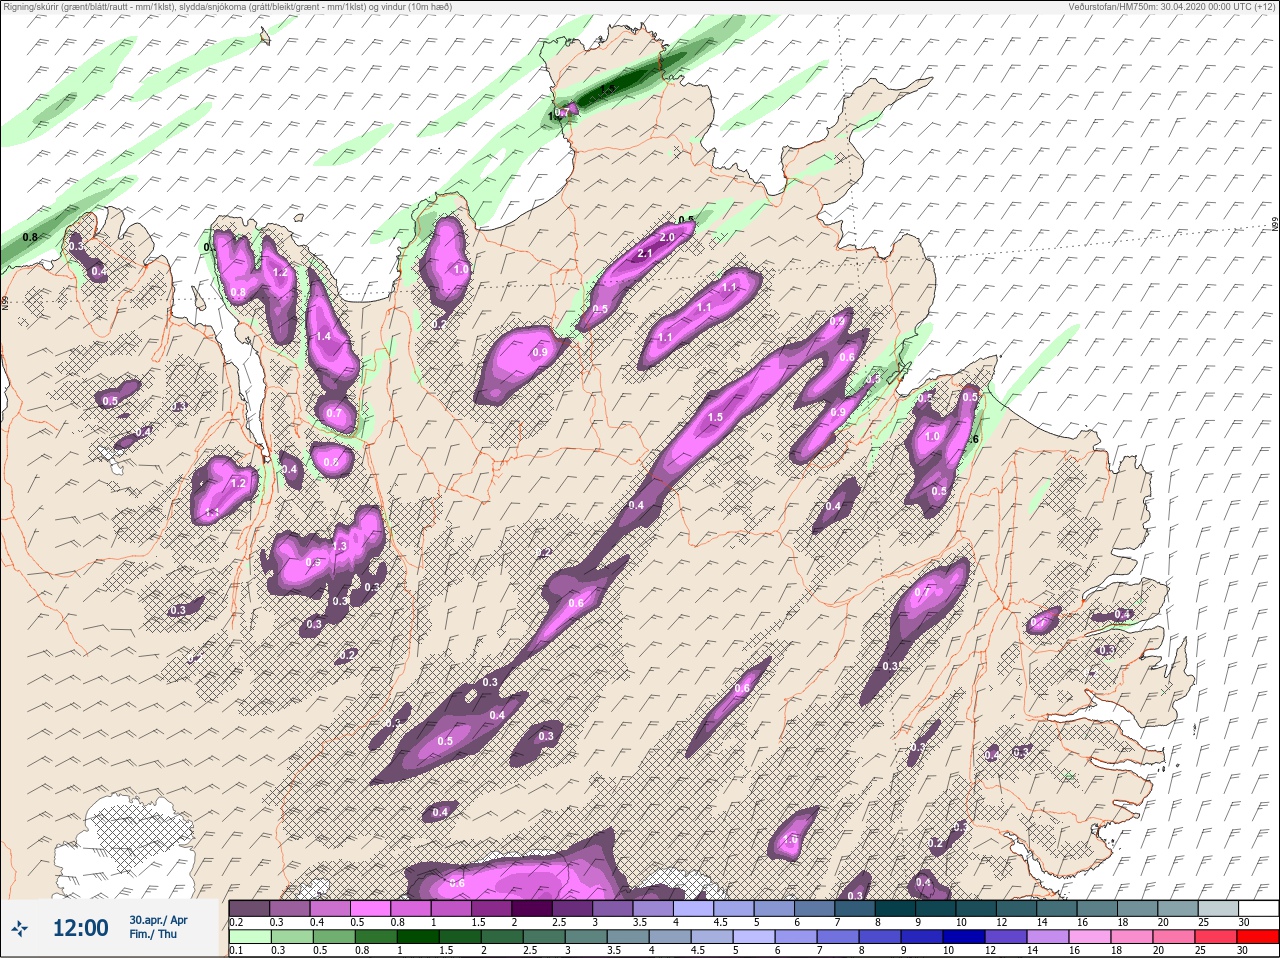Select the pale green 0.1 rain legend swatch
1280x958 pixels.
[x=249, y=936]
